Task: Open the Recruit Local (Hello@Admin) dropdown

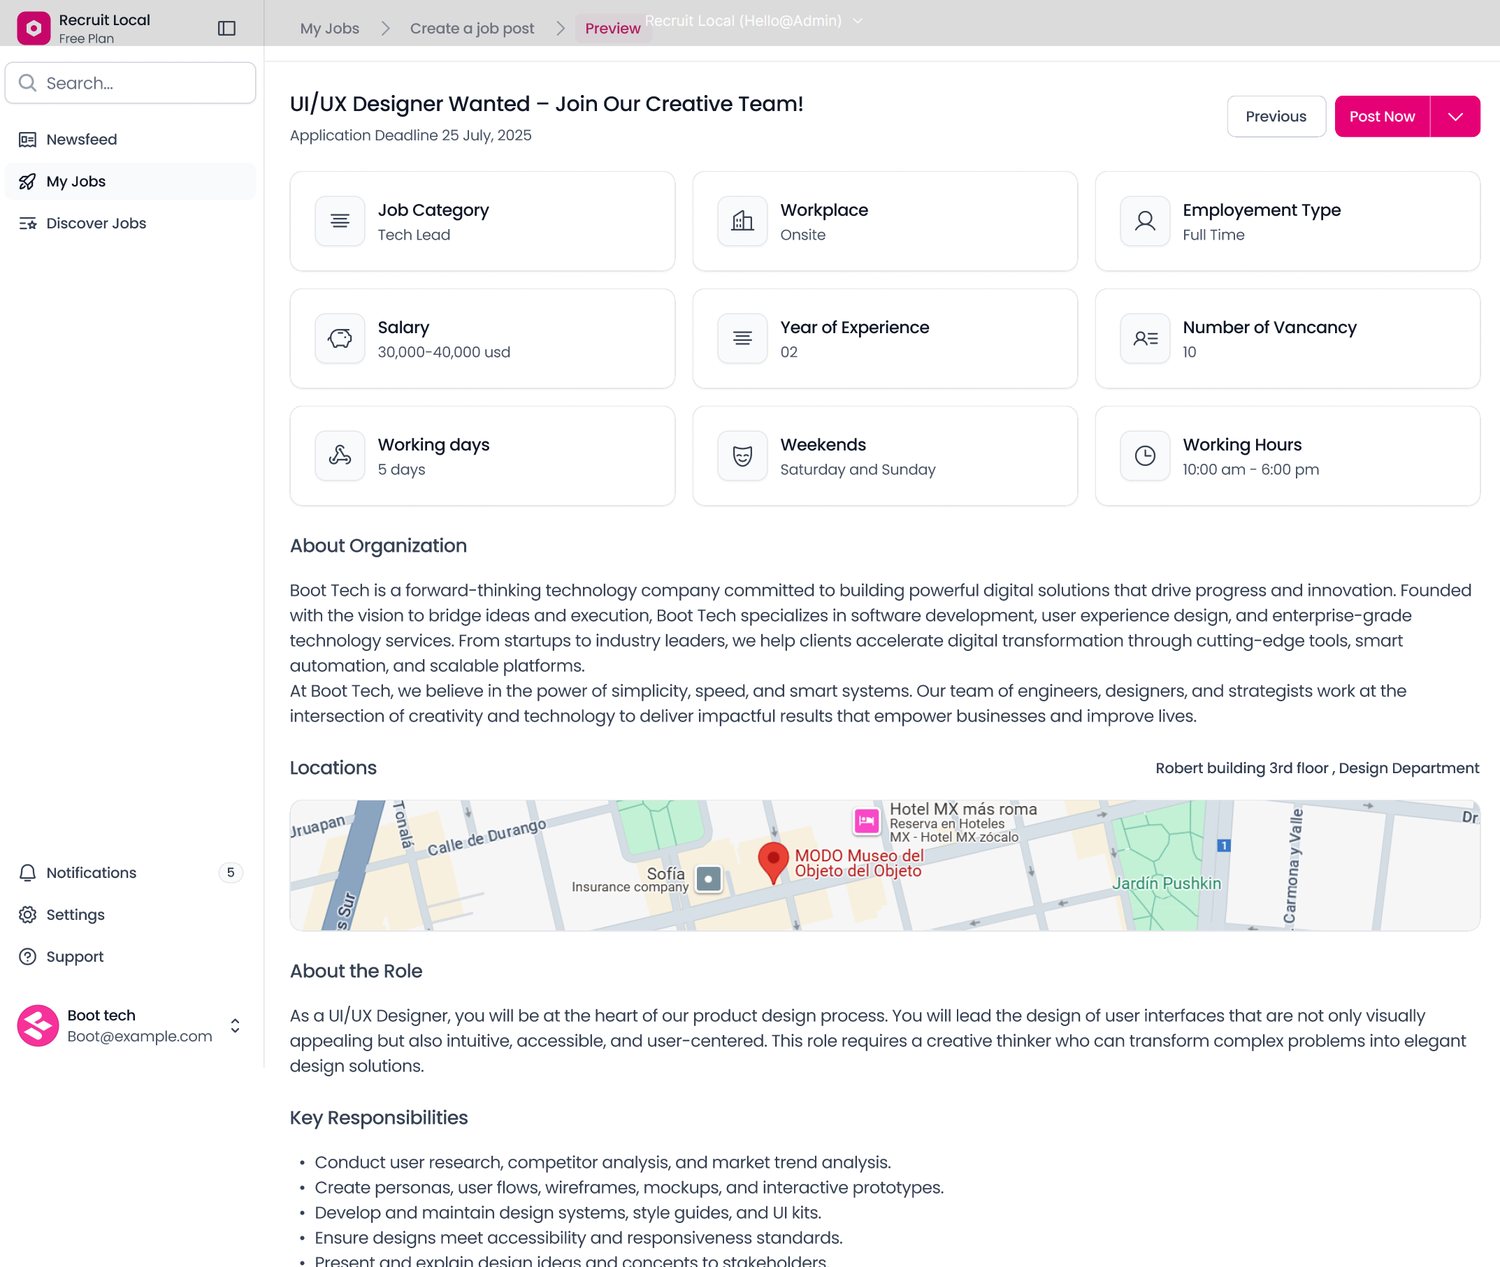Action: tap(753, 21)
